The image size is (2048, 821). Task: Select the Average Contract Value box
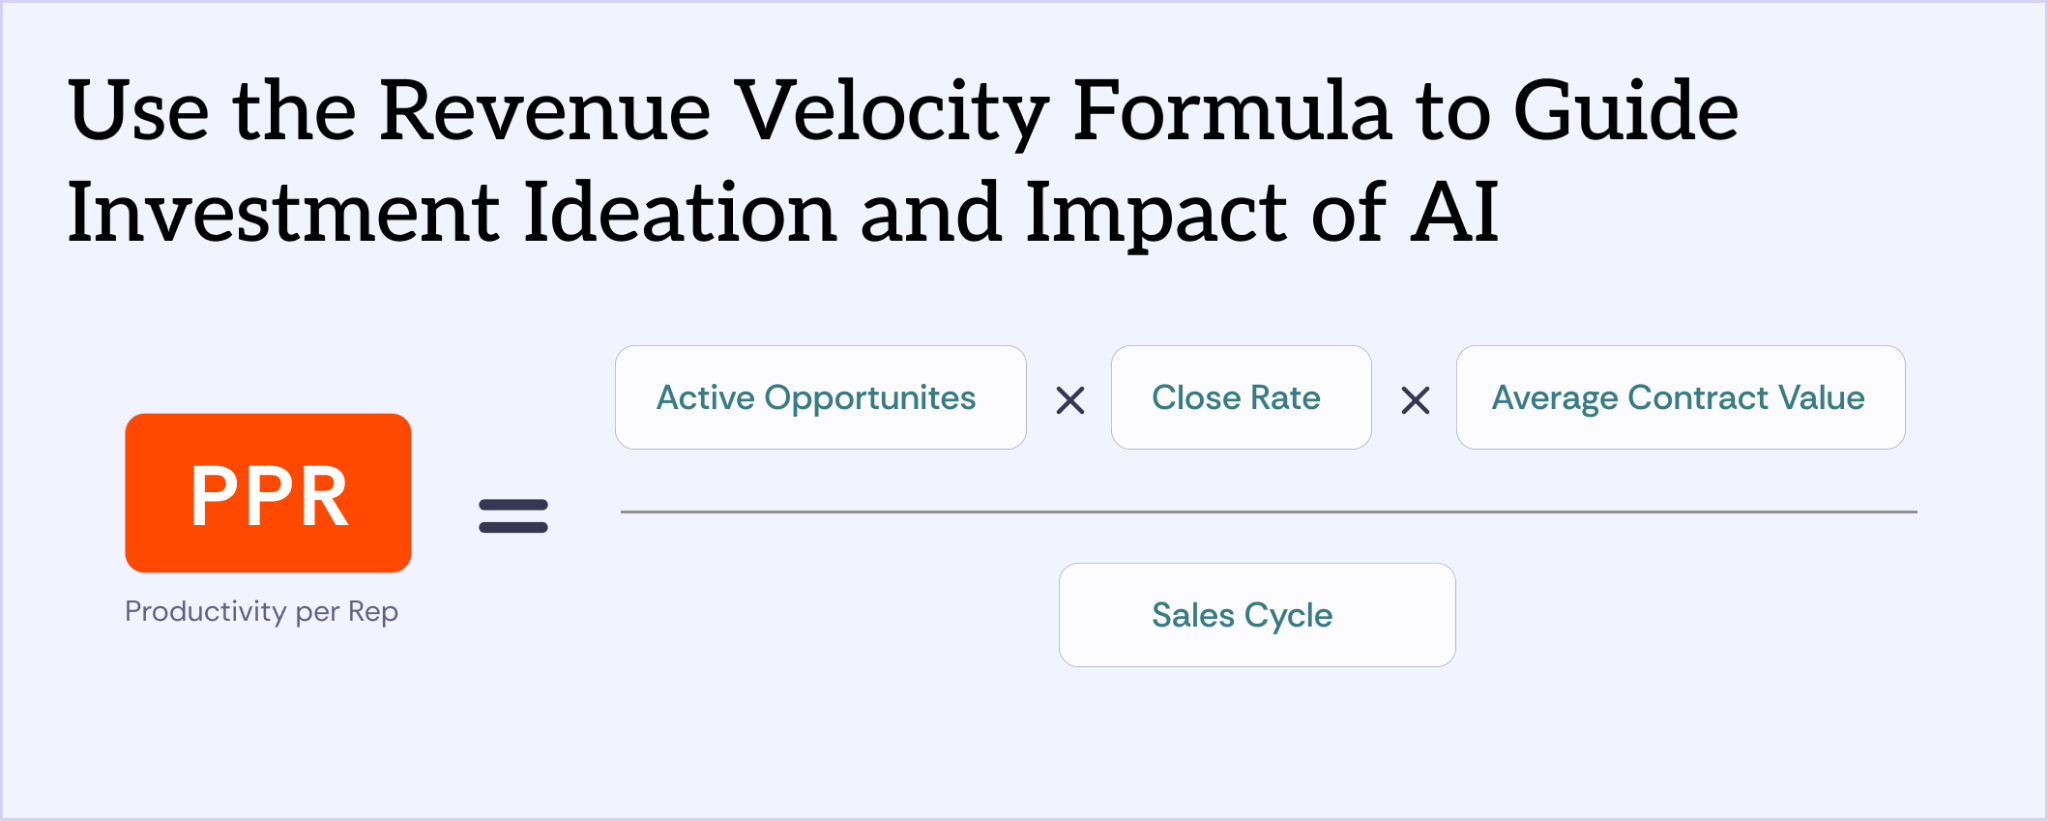click(1681, 397)
